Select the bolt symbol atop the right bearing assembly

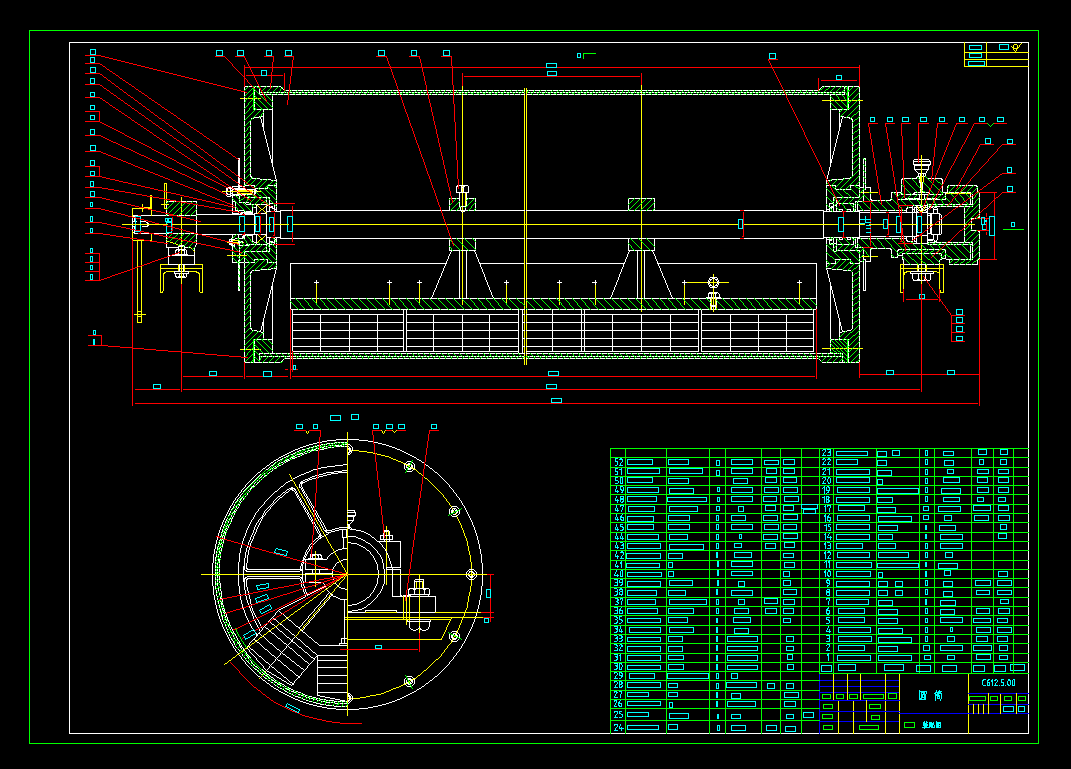pyautogui.click(x=922, y=165)
